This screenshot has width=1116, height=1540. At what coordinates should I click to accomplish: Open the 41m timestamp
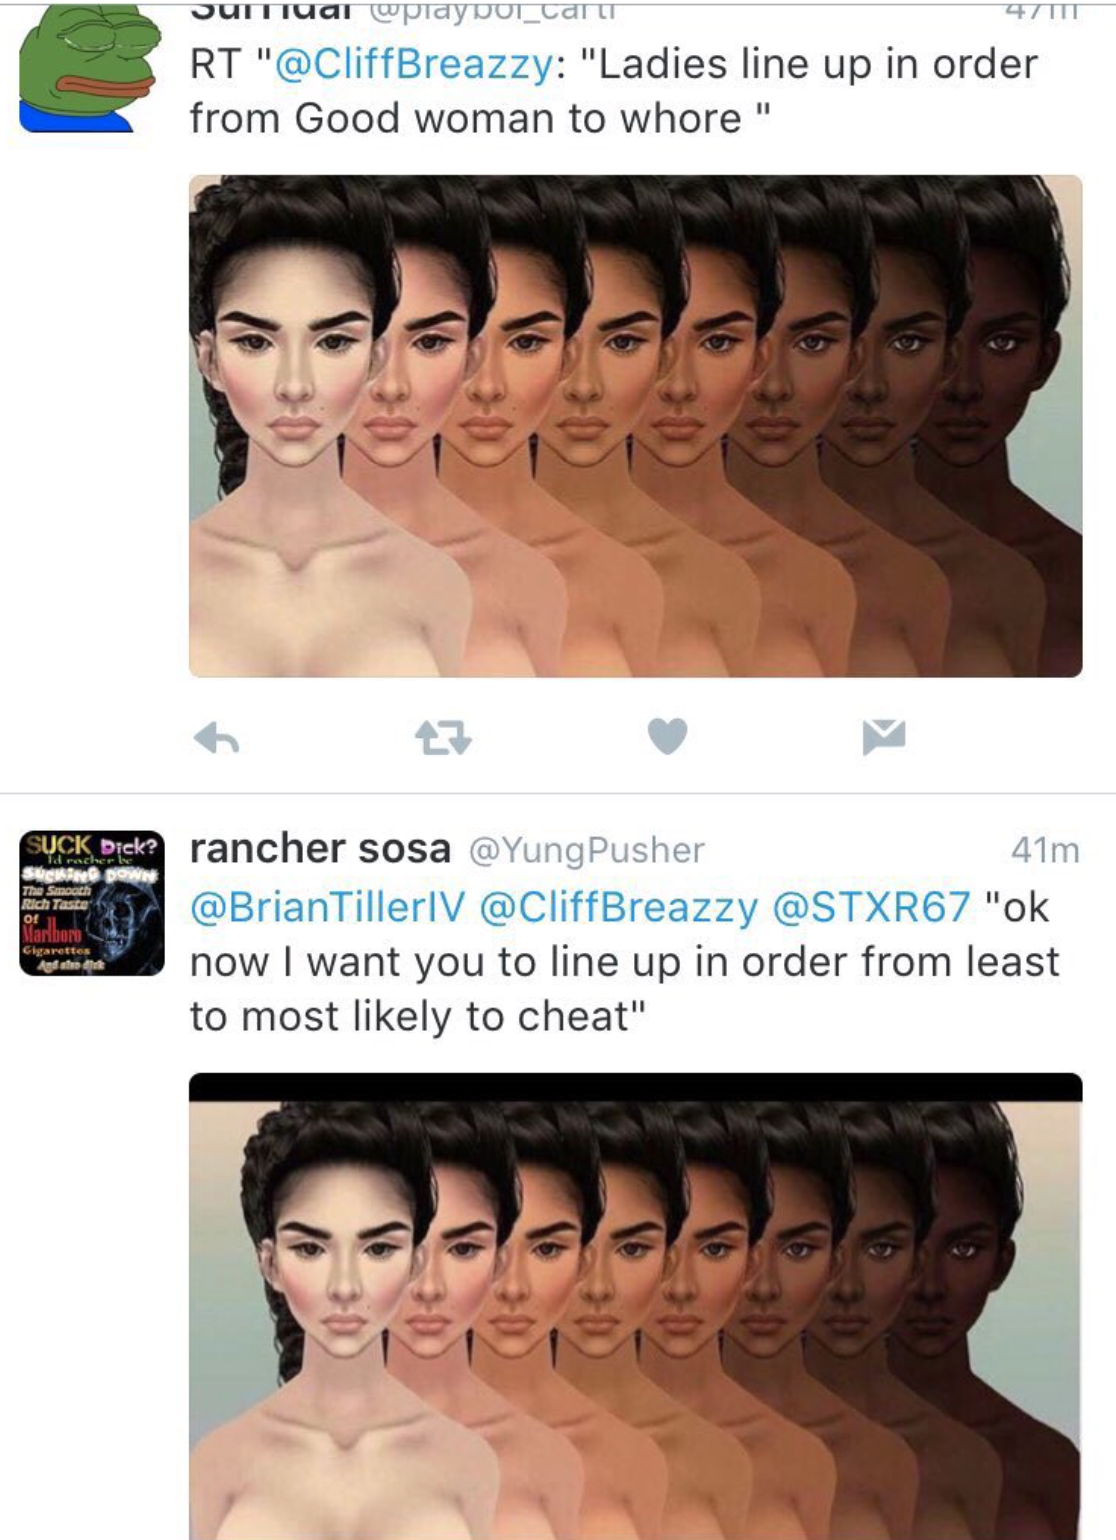coord(1045,850)
